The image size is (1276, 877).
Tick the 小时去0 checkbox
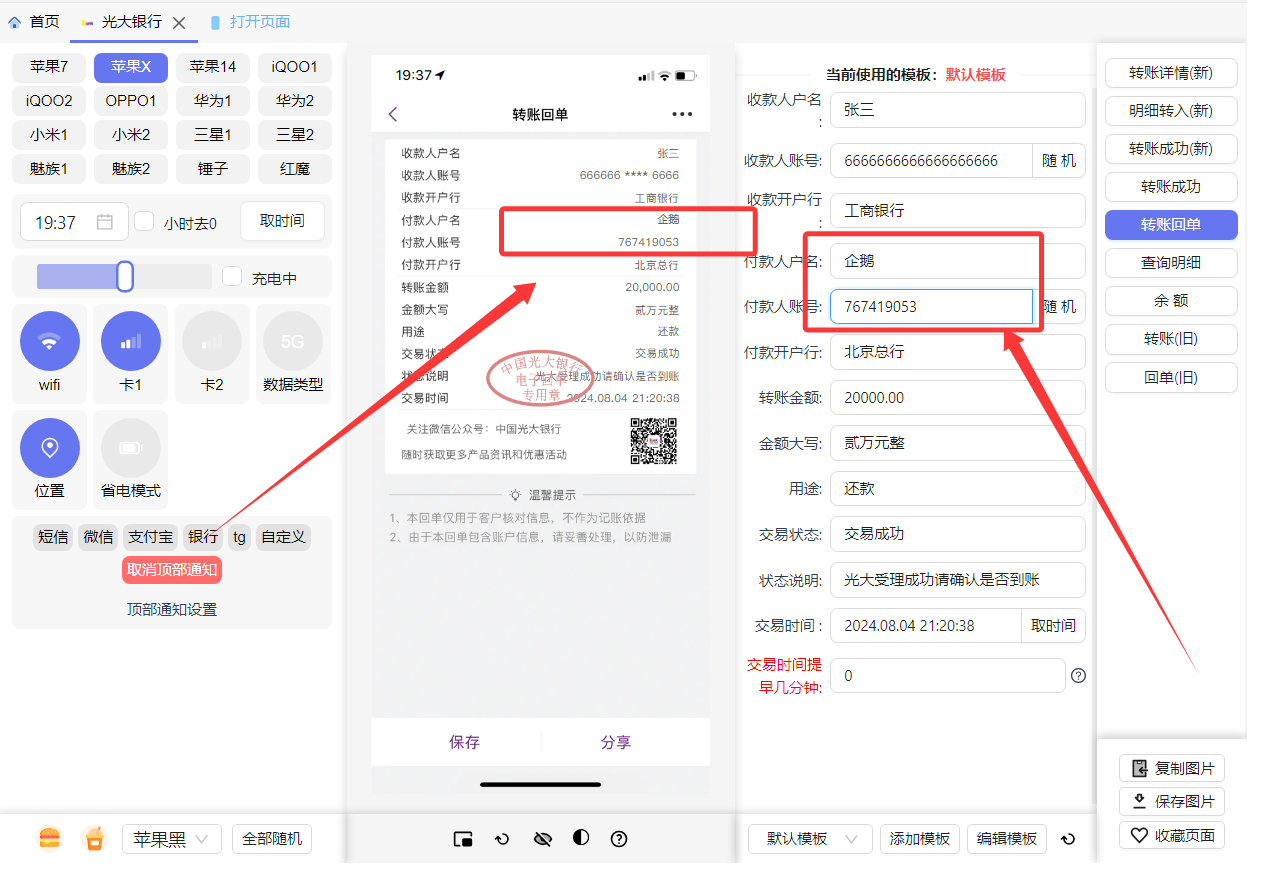click(145, 221)
